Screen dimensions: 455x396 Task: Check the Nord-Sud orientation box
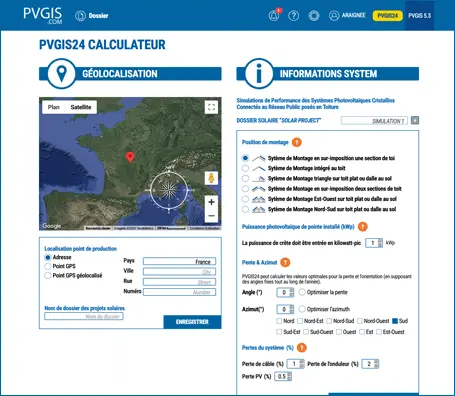(329, 321)
